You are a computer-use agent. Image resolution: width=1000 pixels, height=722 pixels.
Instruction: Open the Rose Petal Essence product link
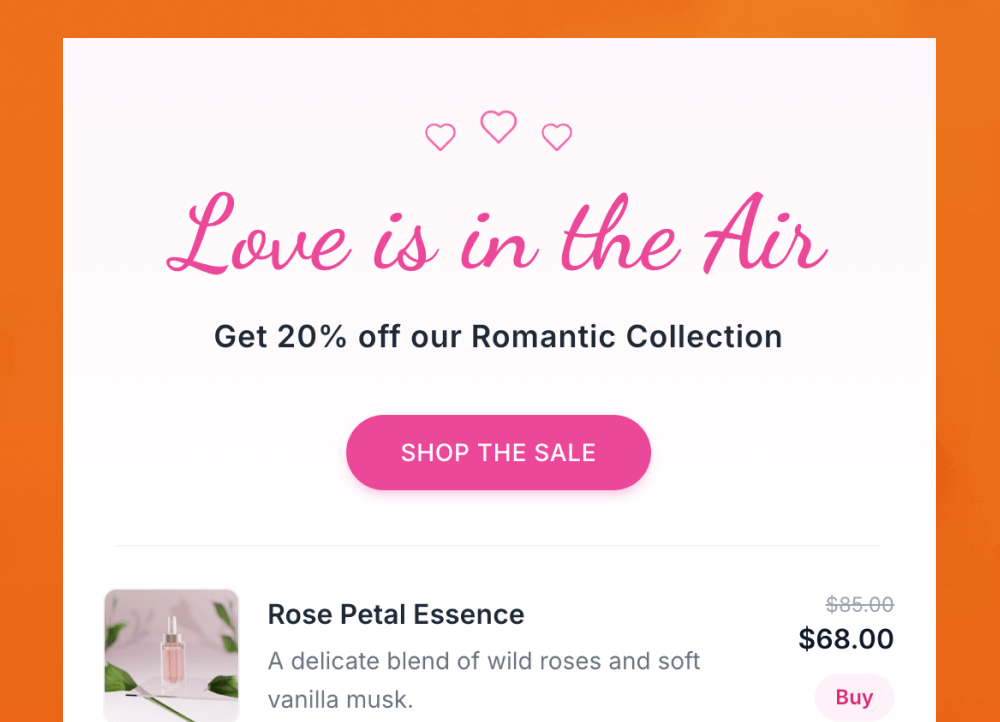pyautogui.click(x=395, y=614)
